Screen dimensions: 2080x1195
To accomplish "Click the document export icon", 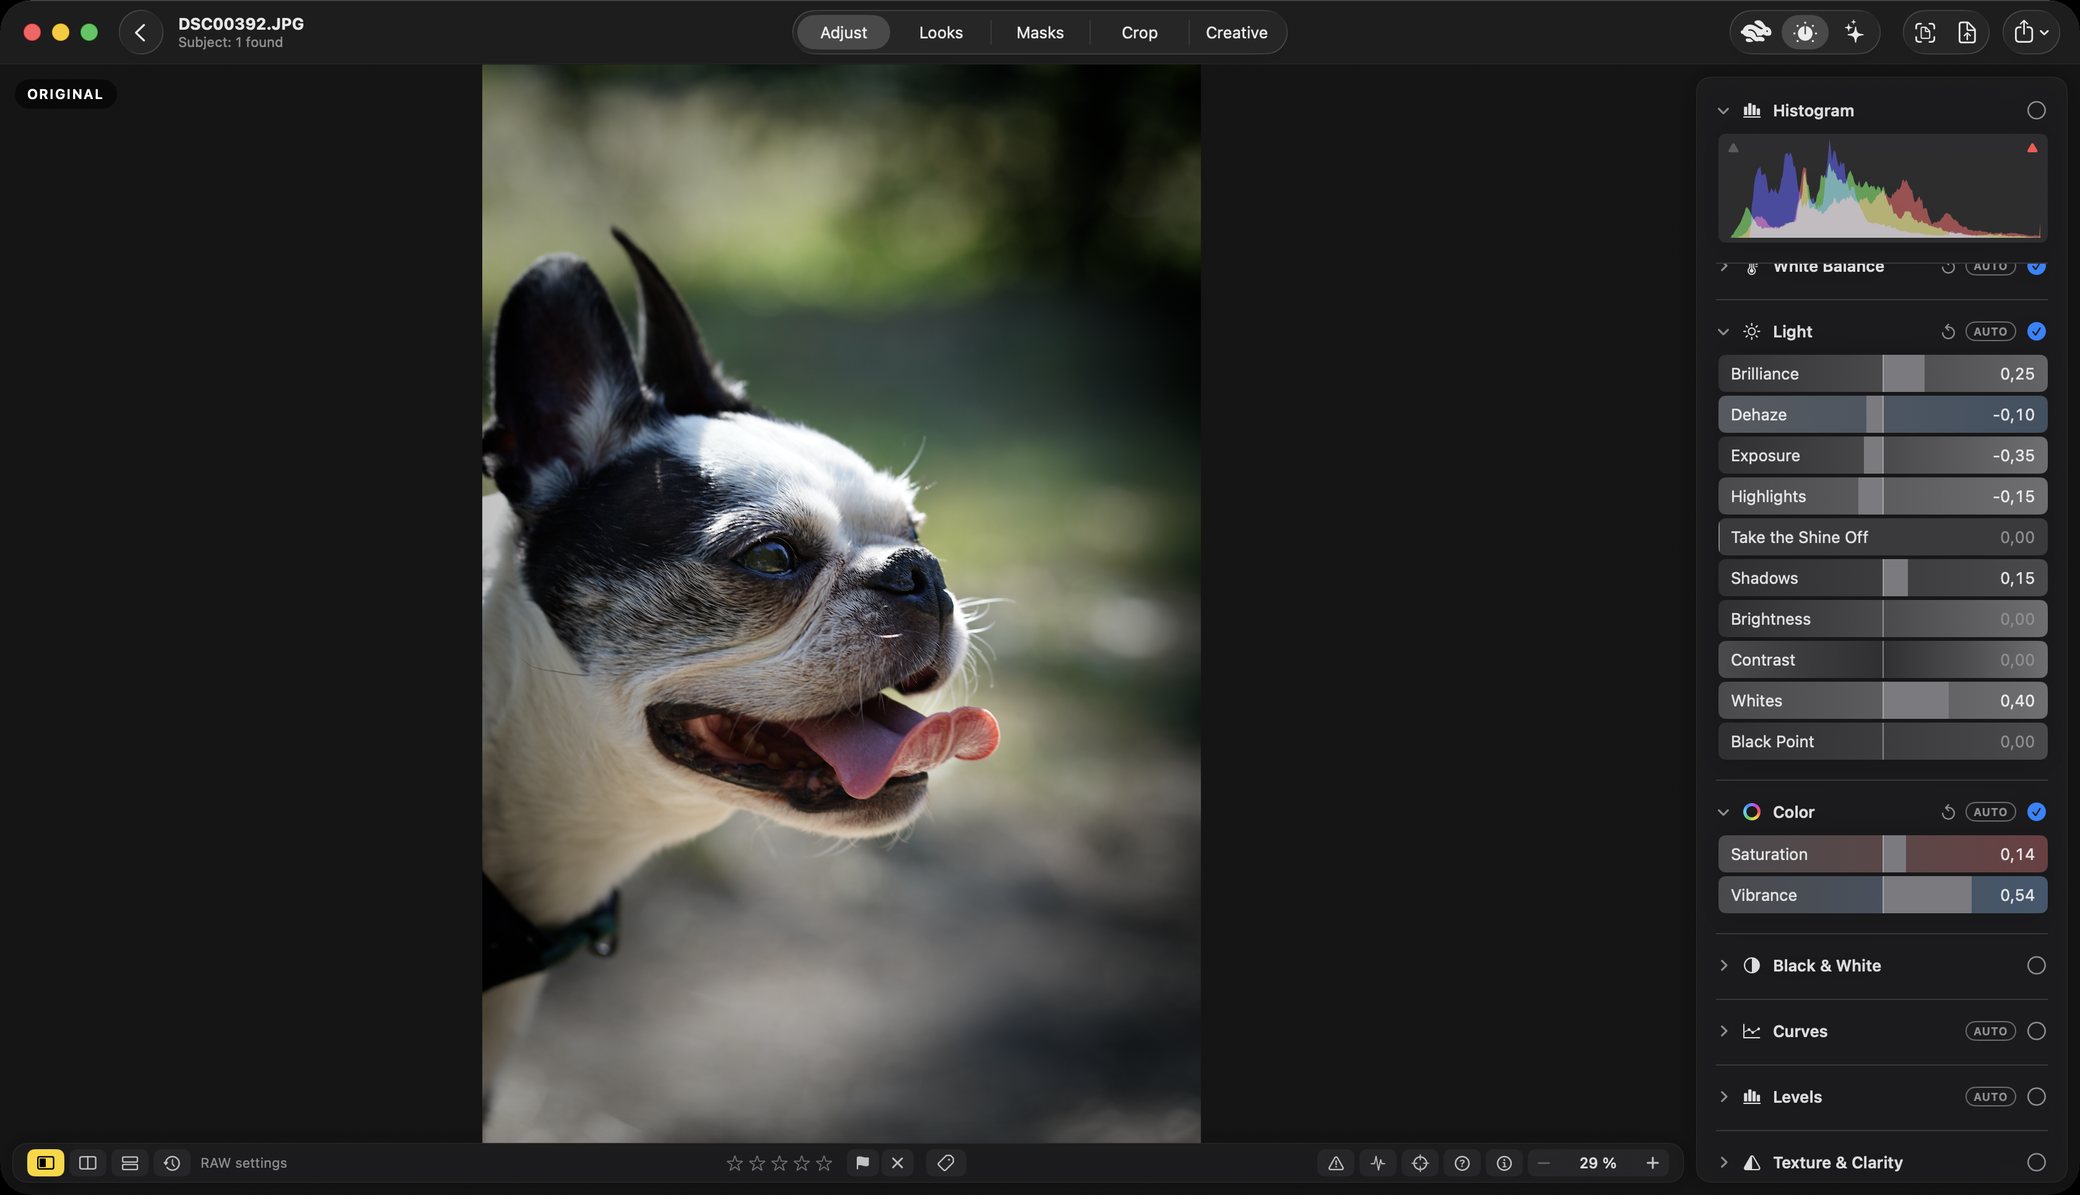I will pos(1967,32).
